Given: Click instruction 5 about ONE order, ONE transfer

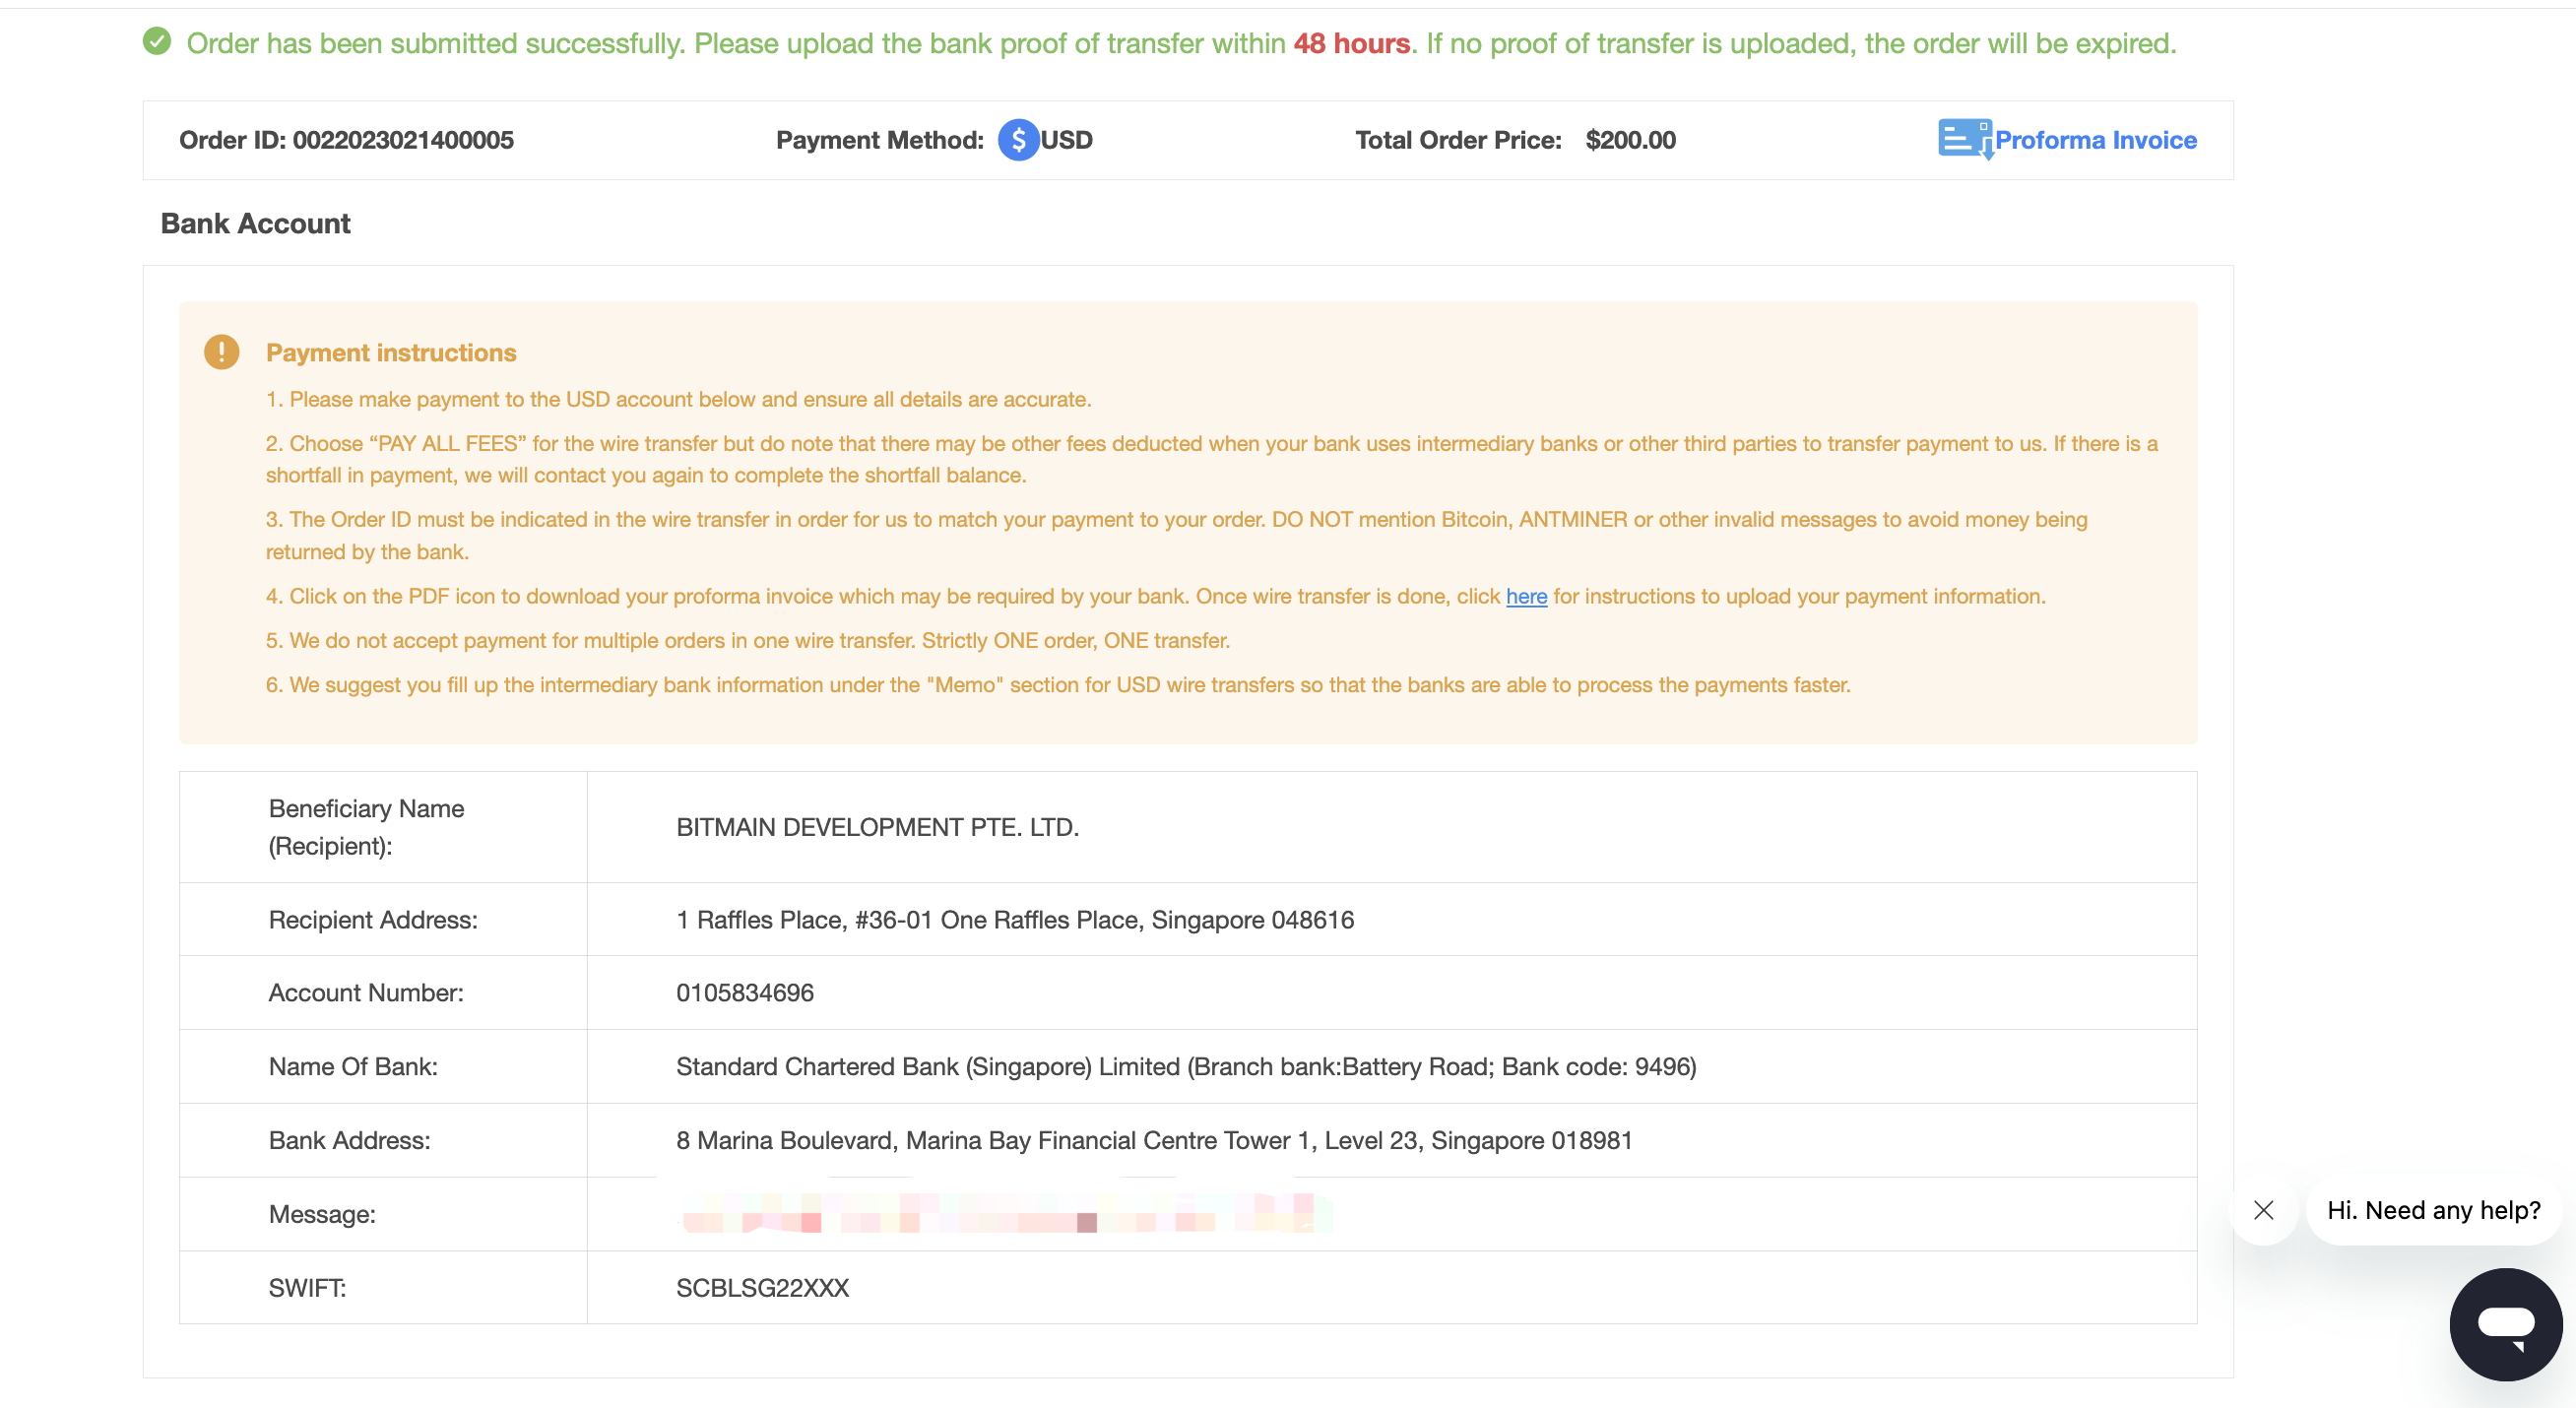Looking at the screenshot, I should click(748, 641).
